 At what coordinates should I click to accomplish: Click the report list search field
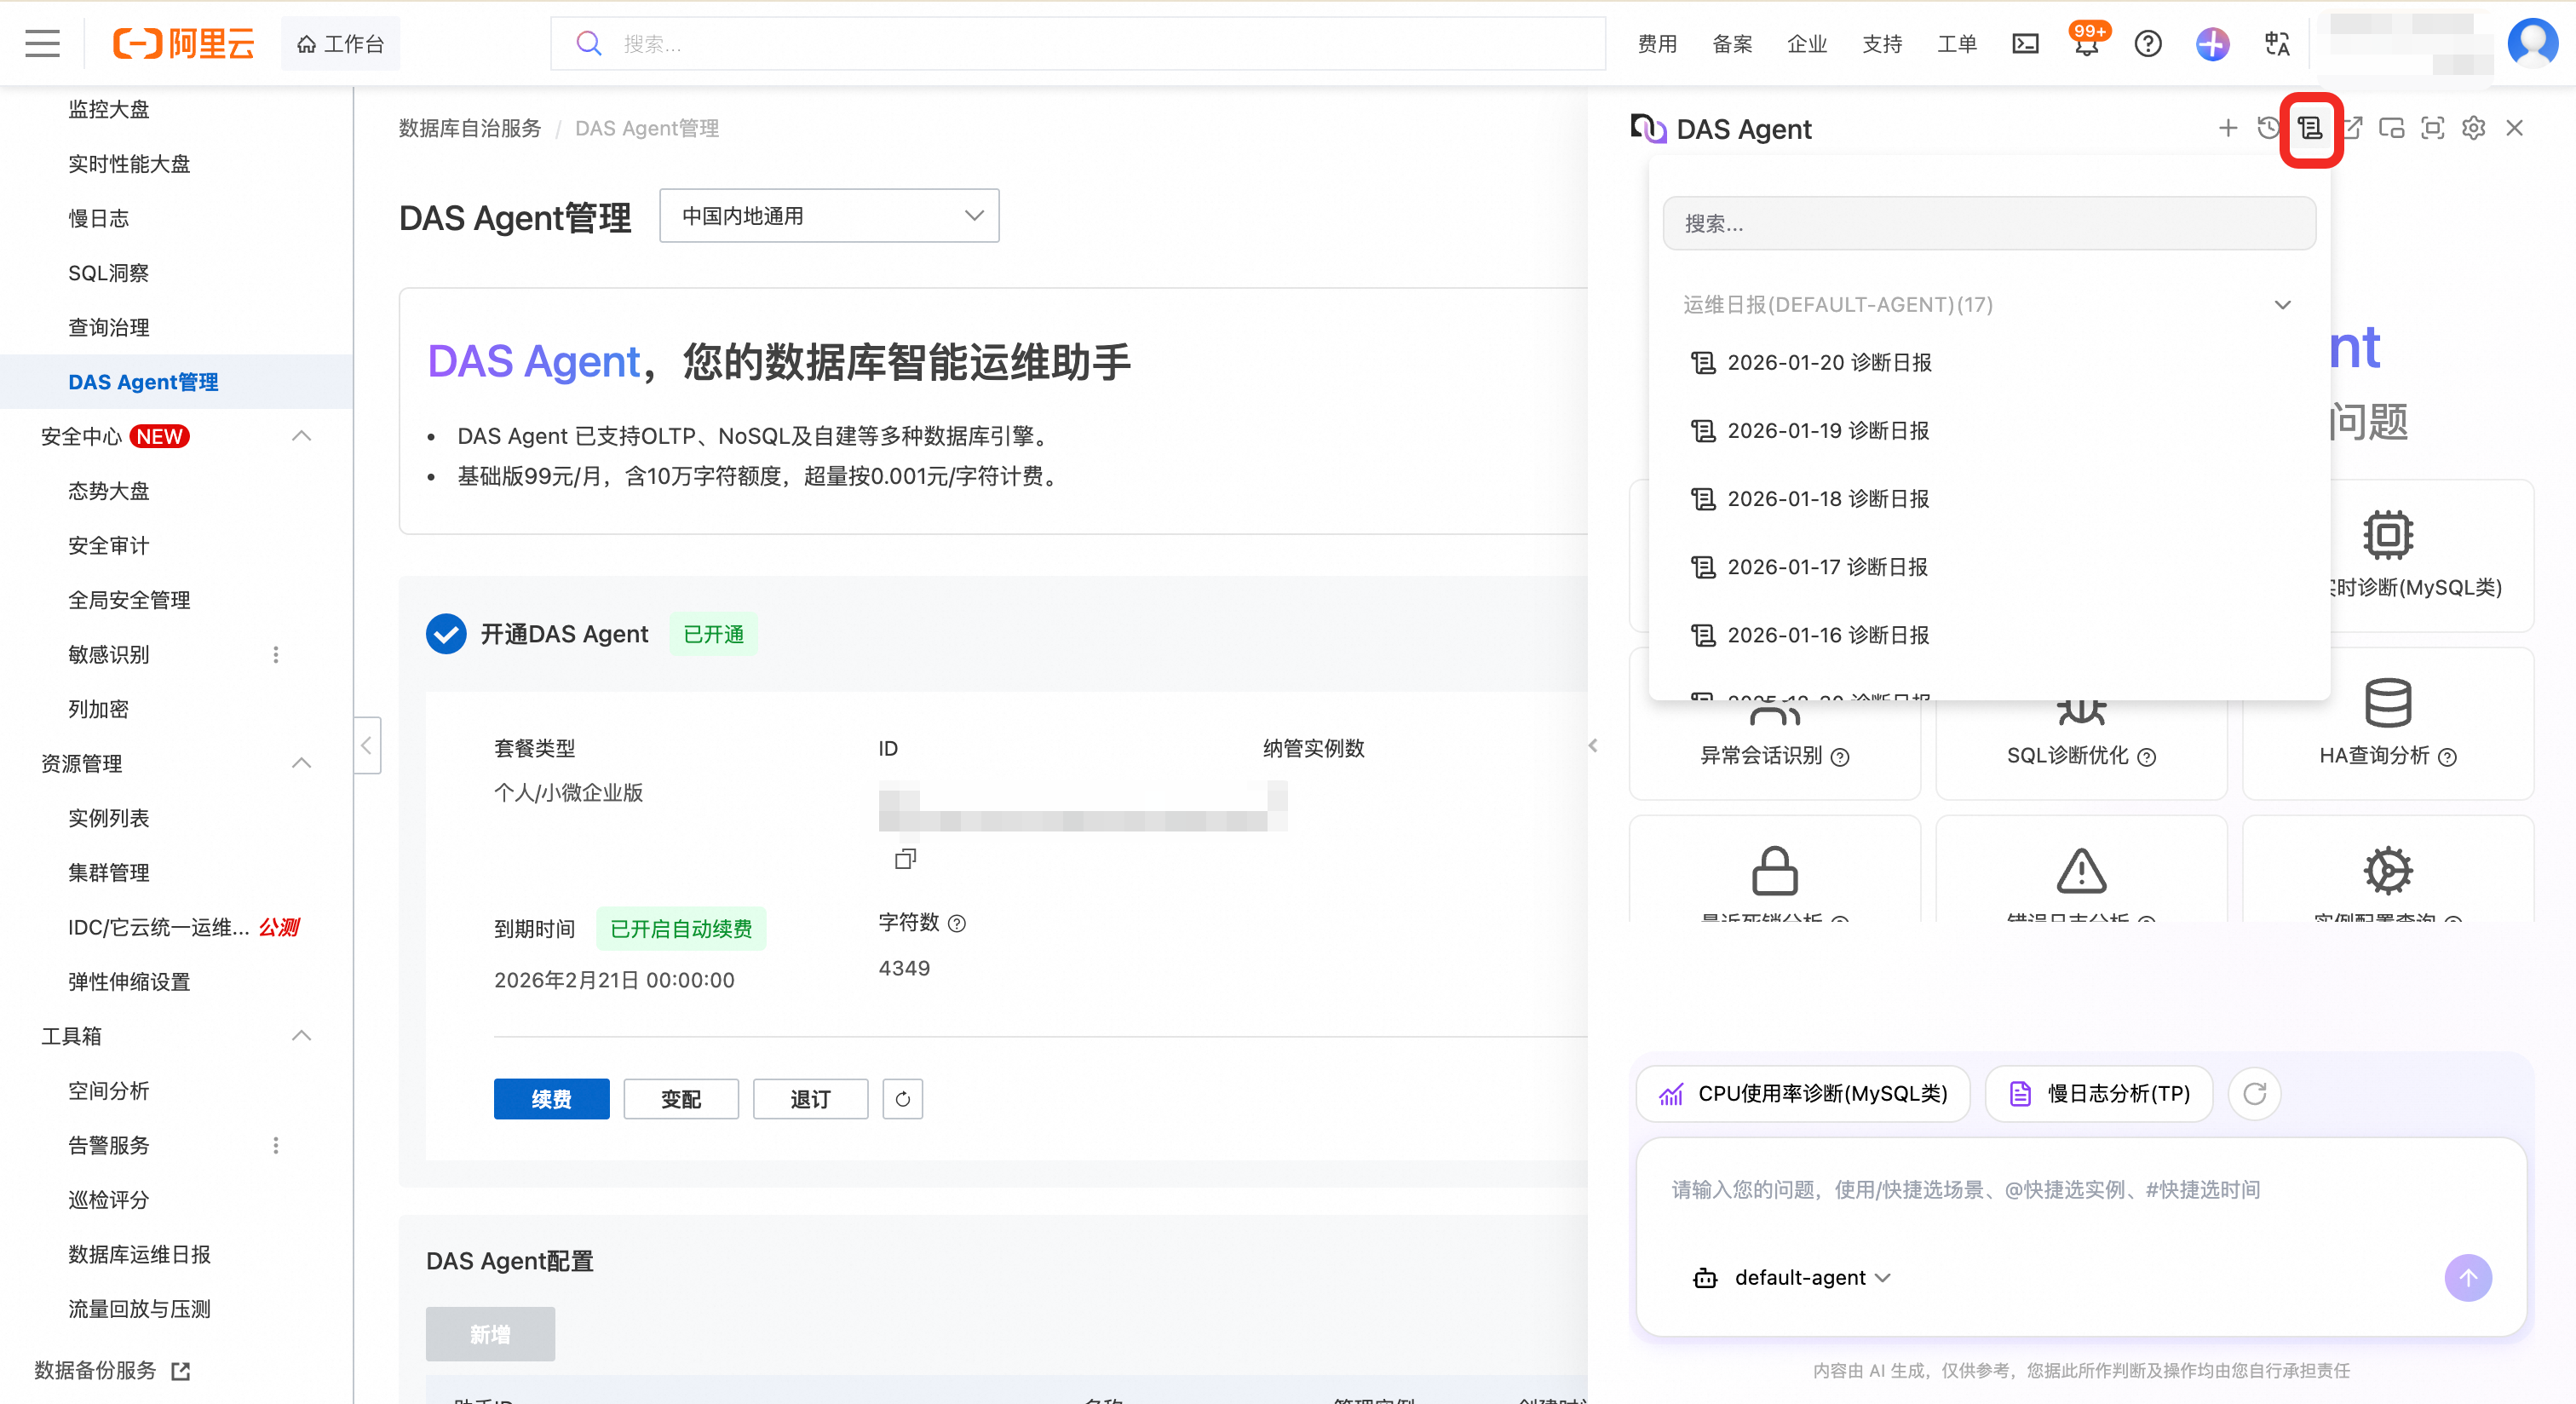[x=1988, y=223]
